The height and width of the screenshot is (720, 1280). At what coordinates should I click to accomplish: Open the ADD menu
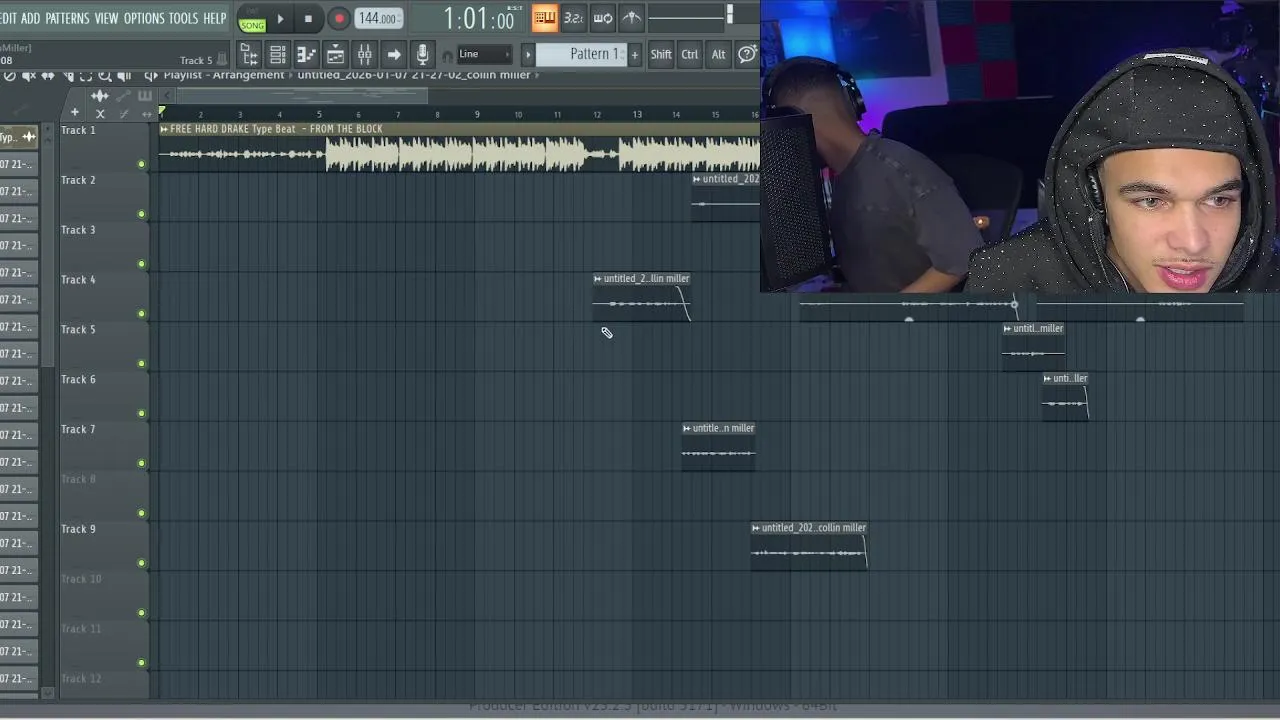click(31, 18)
